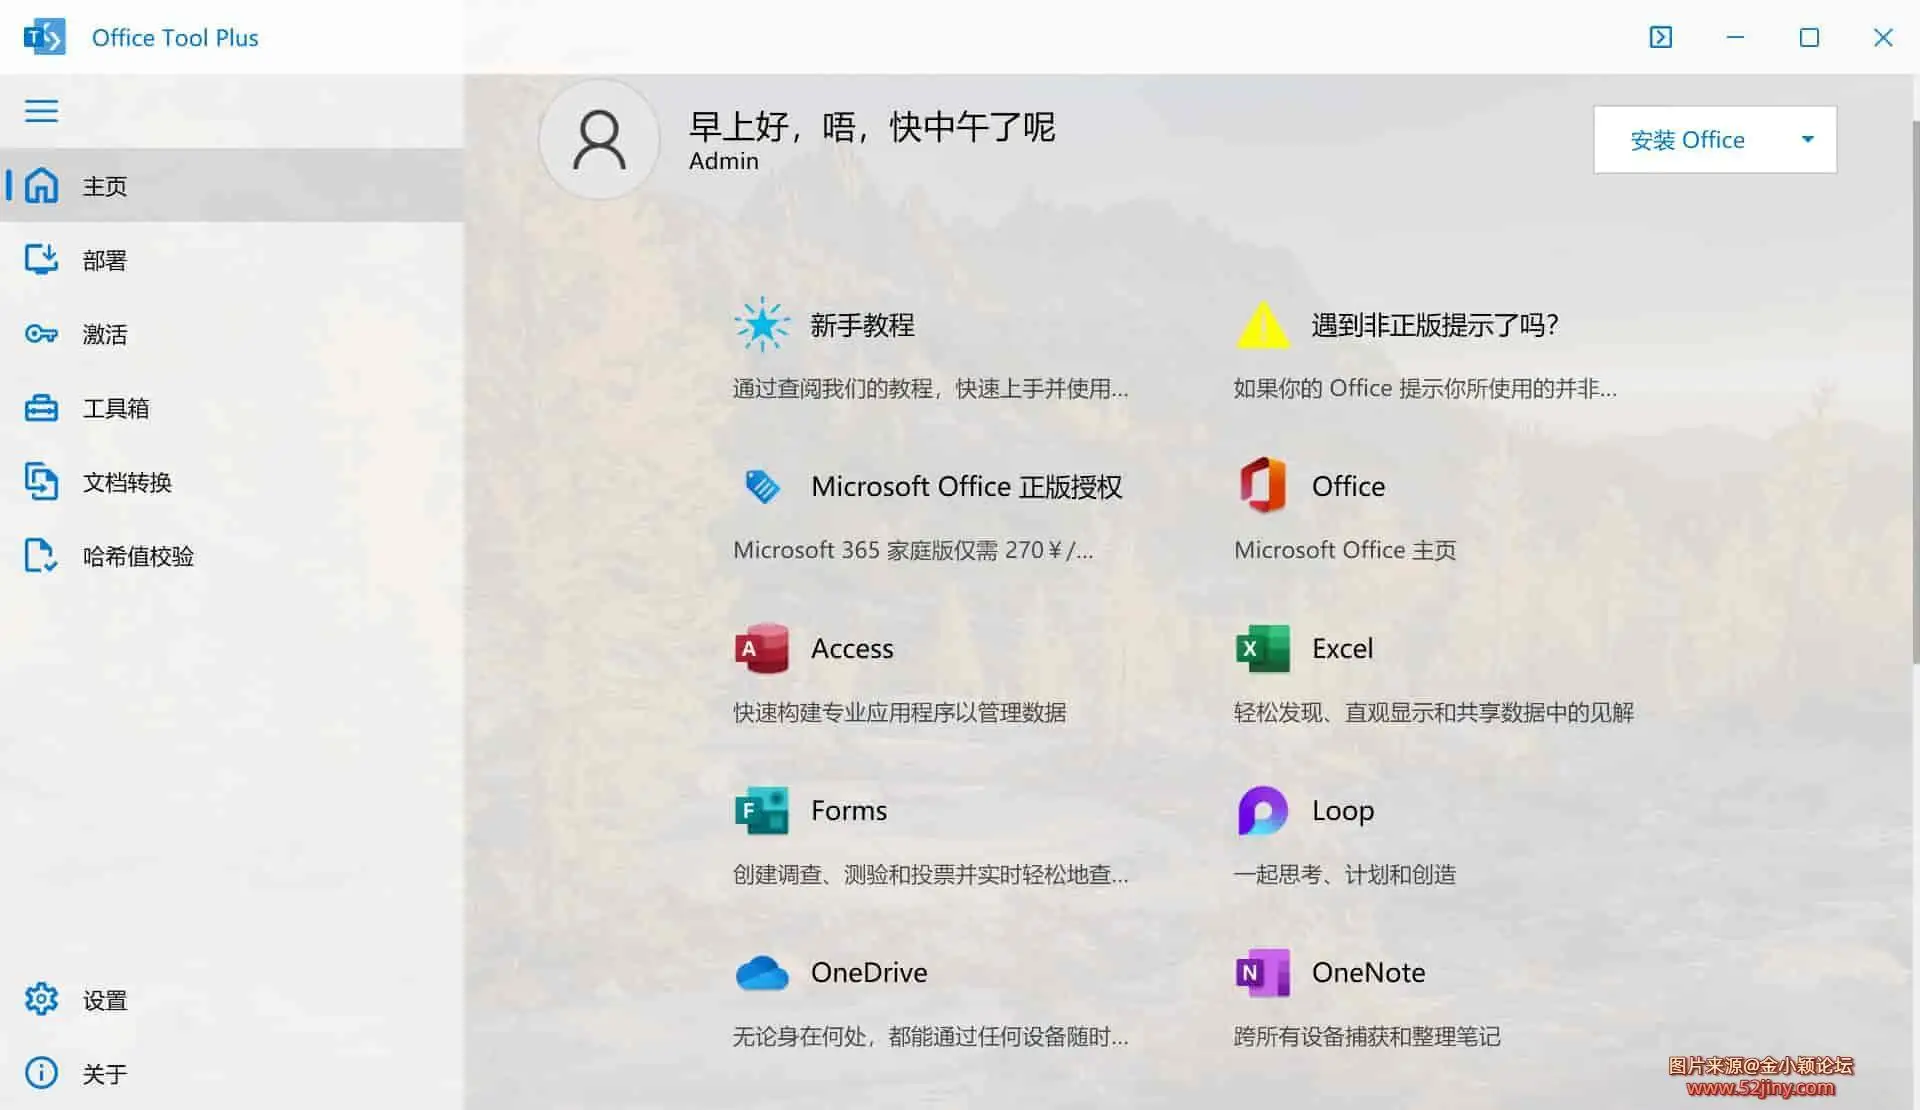
Task: Open the 新手教程 tutorial link
Action: [x=862, y=326]
